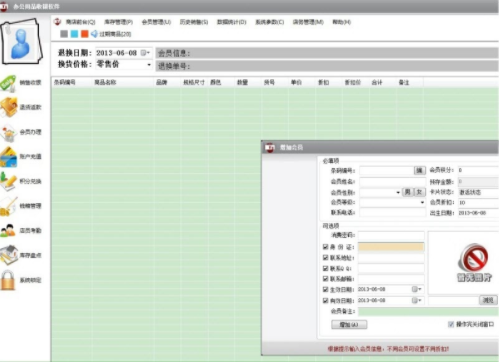Open the 库存盘点 inventory check icon
Screen dimensions: 502x363
[9, 255]
